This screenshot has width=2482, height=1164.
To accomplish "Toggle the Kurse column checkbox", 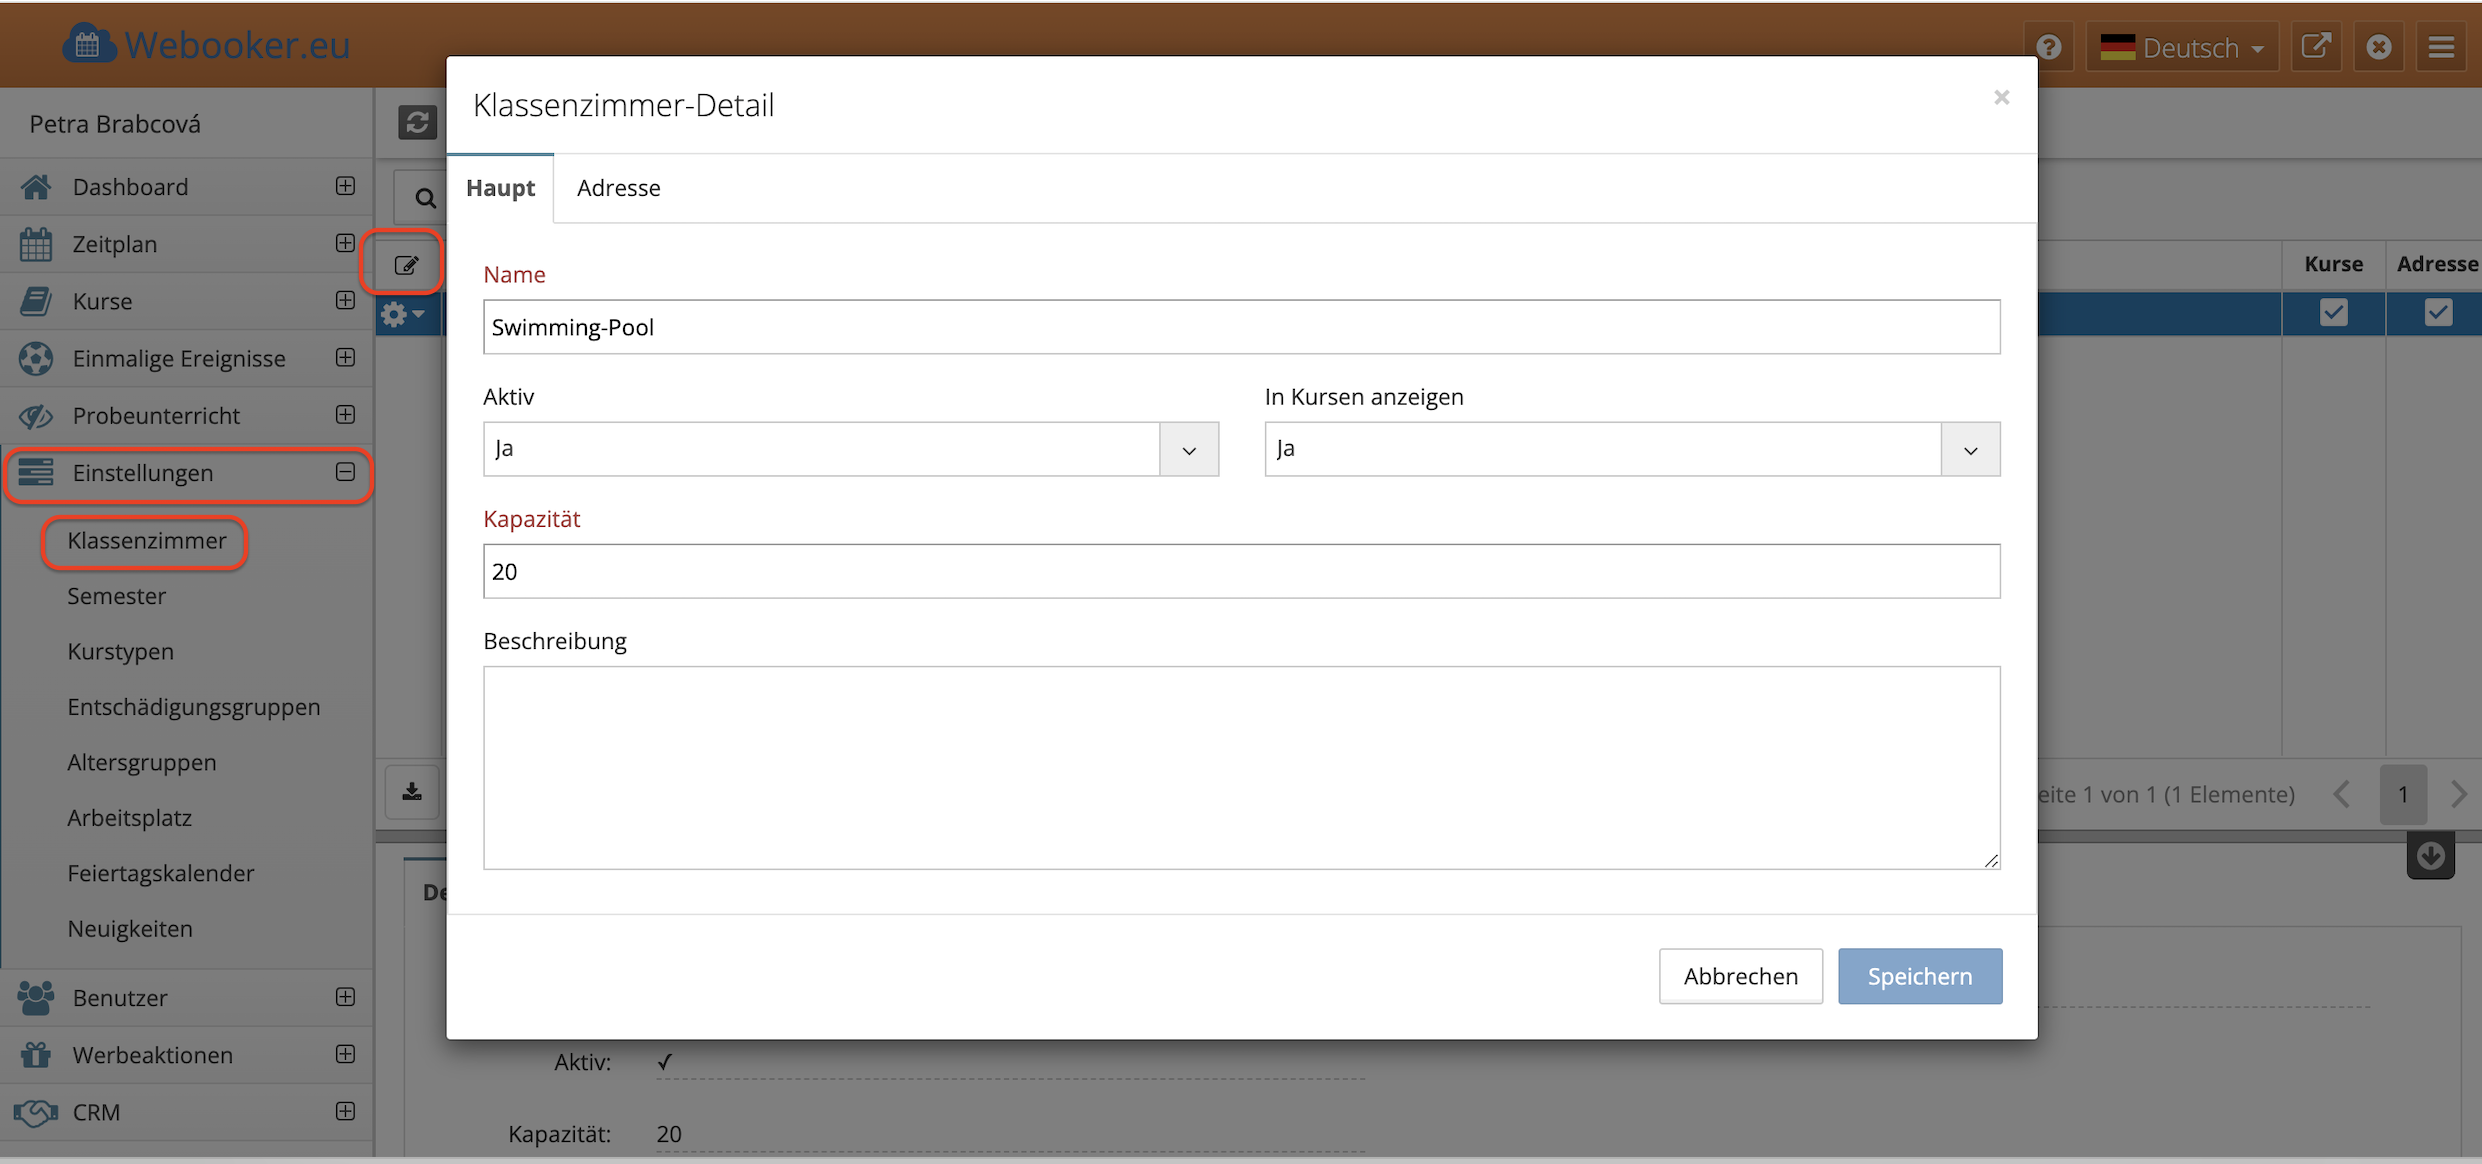I will [2333, 313].
